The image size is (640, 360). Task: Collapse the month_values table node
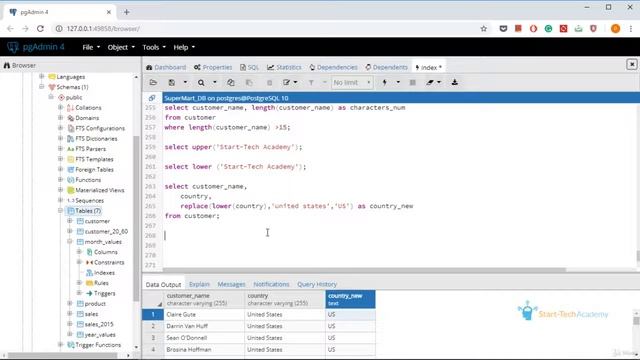70,242
